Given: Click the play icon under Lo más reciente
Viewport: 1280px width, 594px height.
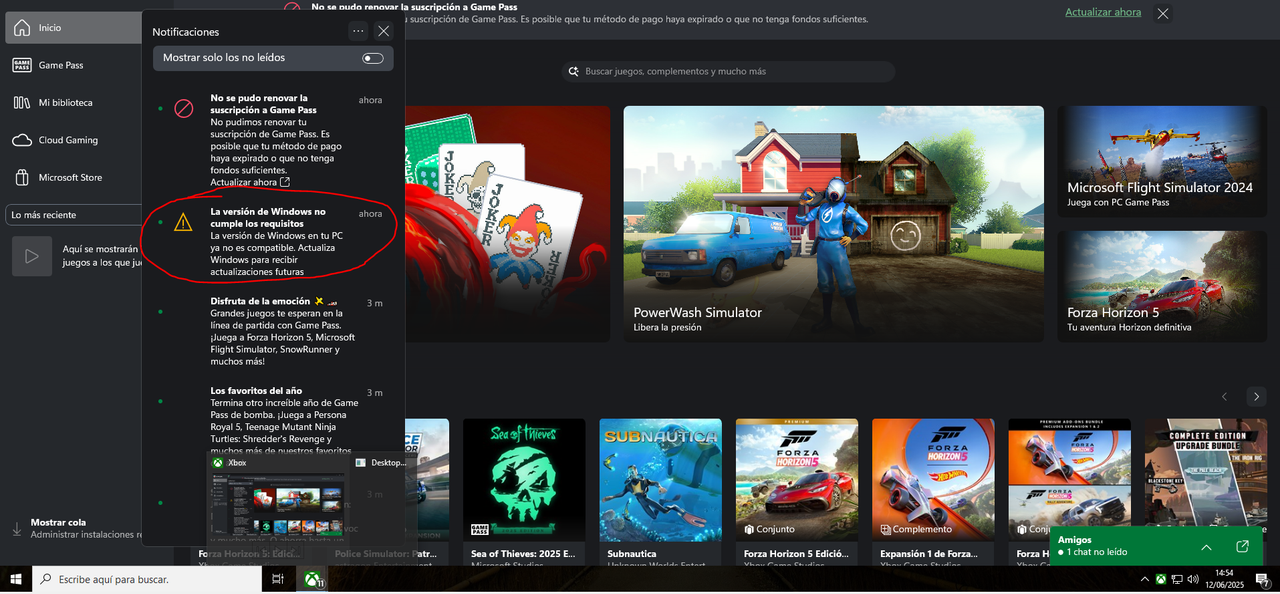Looking at the screenshot, I should point(32,256).
